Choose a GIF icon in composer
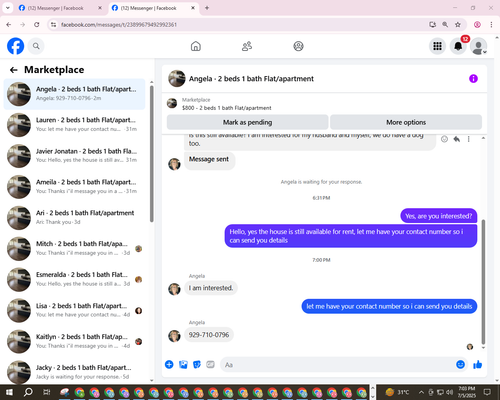Viewport: 500px width, 400px height. [210, 364]
